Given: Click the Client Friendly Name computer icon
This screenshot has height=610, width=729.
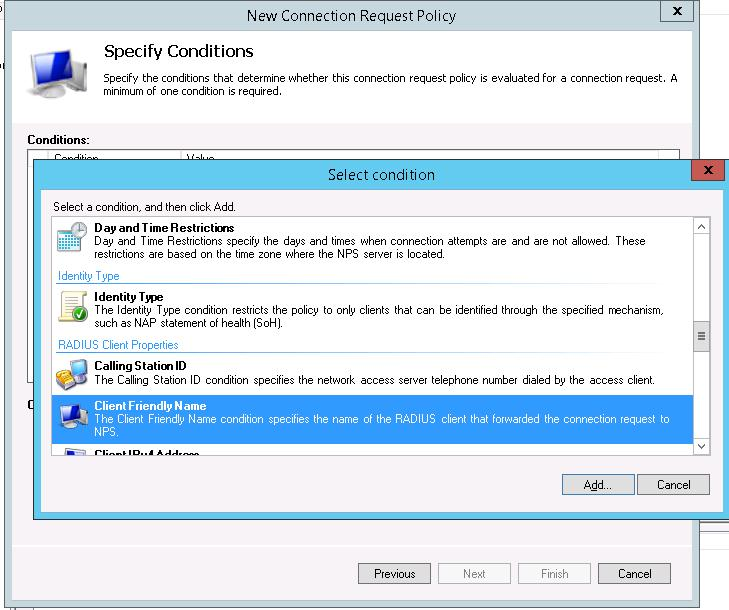Looking at the screenshot, I should [x=72, y=416].
